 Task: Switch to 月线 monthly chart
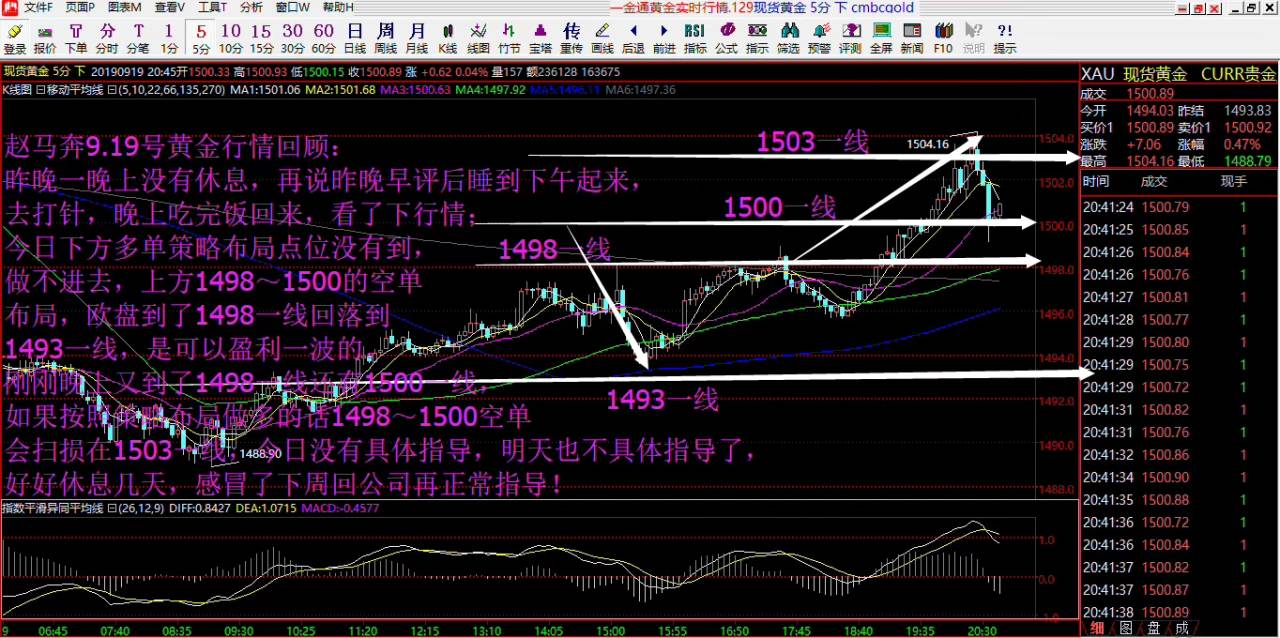point(417,38)
